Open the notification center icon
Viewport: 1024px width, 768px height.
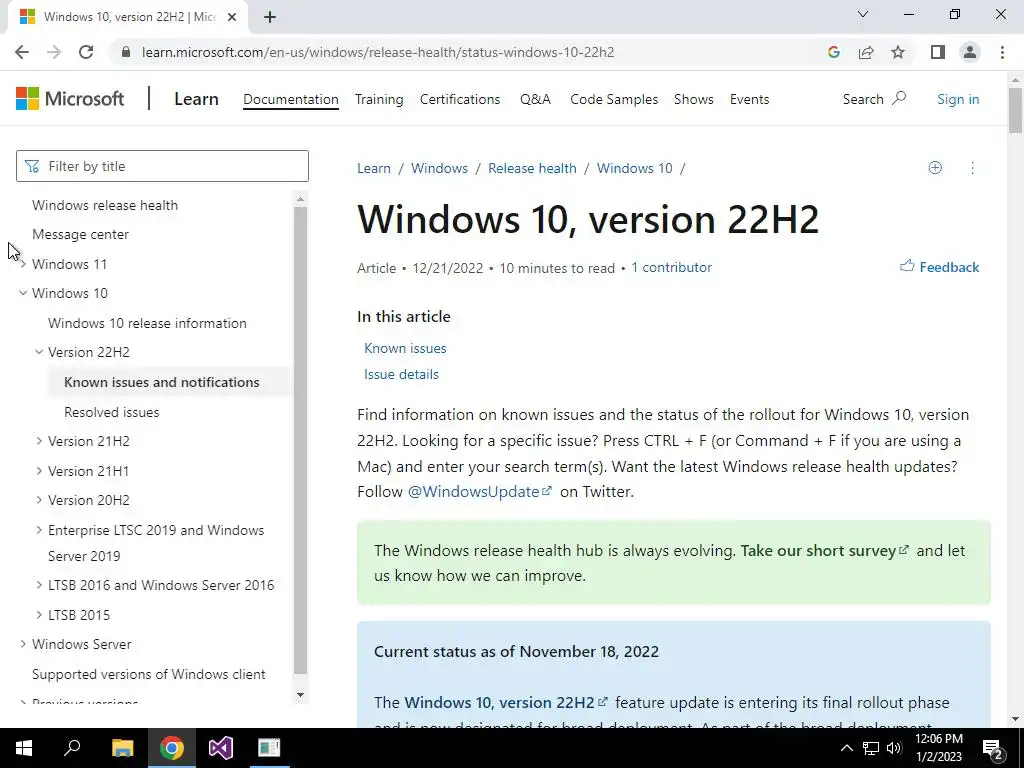(993, 748)
